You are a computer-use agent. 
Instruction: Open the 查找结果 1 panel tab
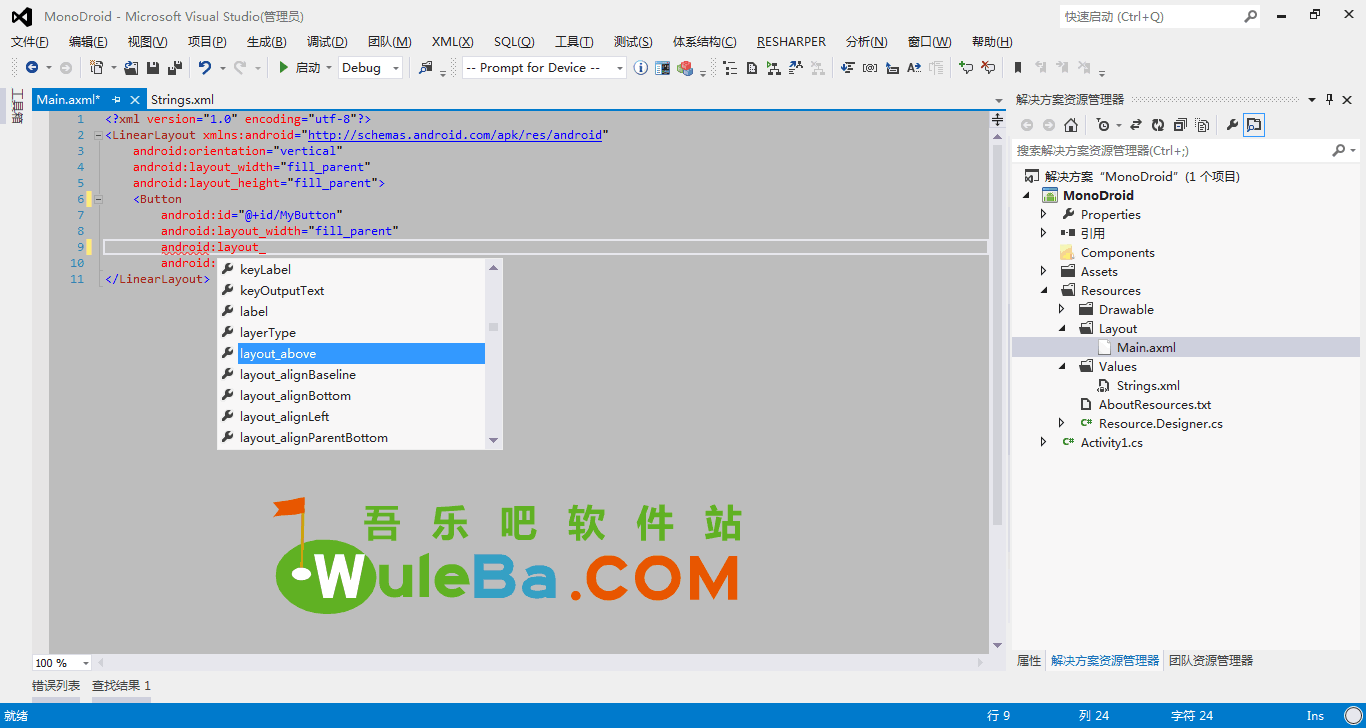click(x=122, y=685)
